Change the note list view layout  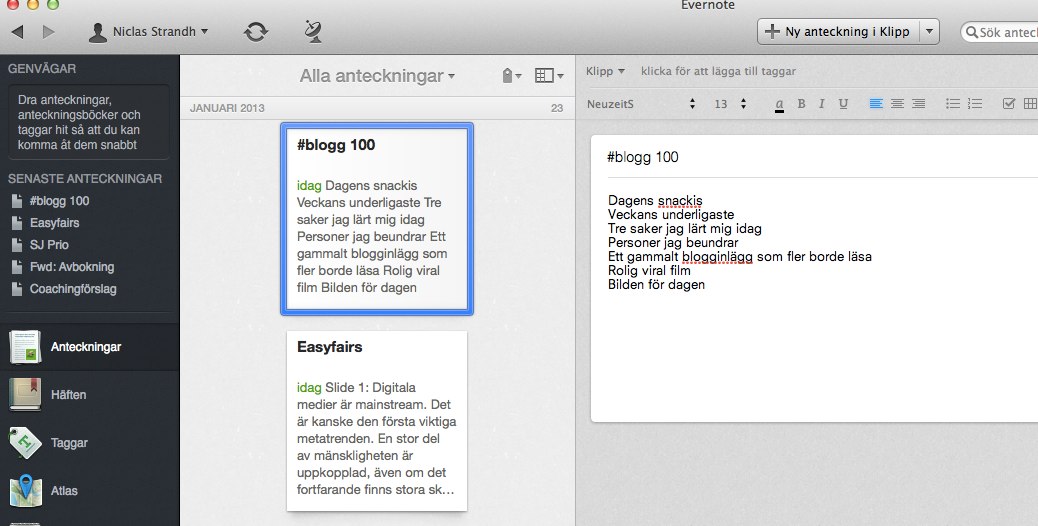[549, 76]
